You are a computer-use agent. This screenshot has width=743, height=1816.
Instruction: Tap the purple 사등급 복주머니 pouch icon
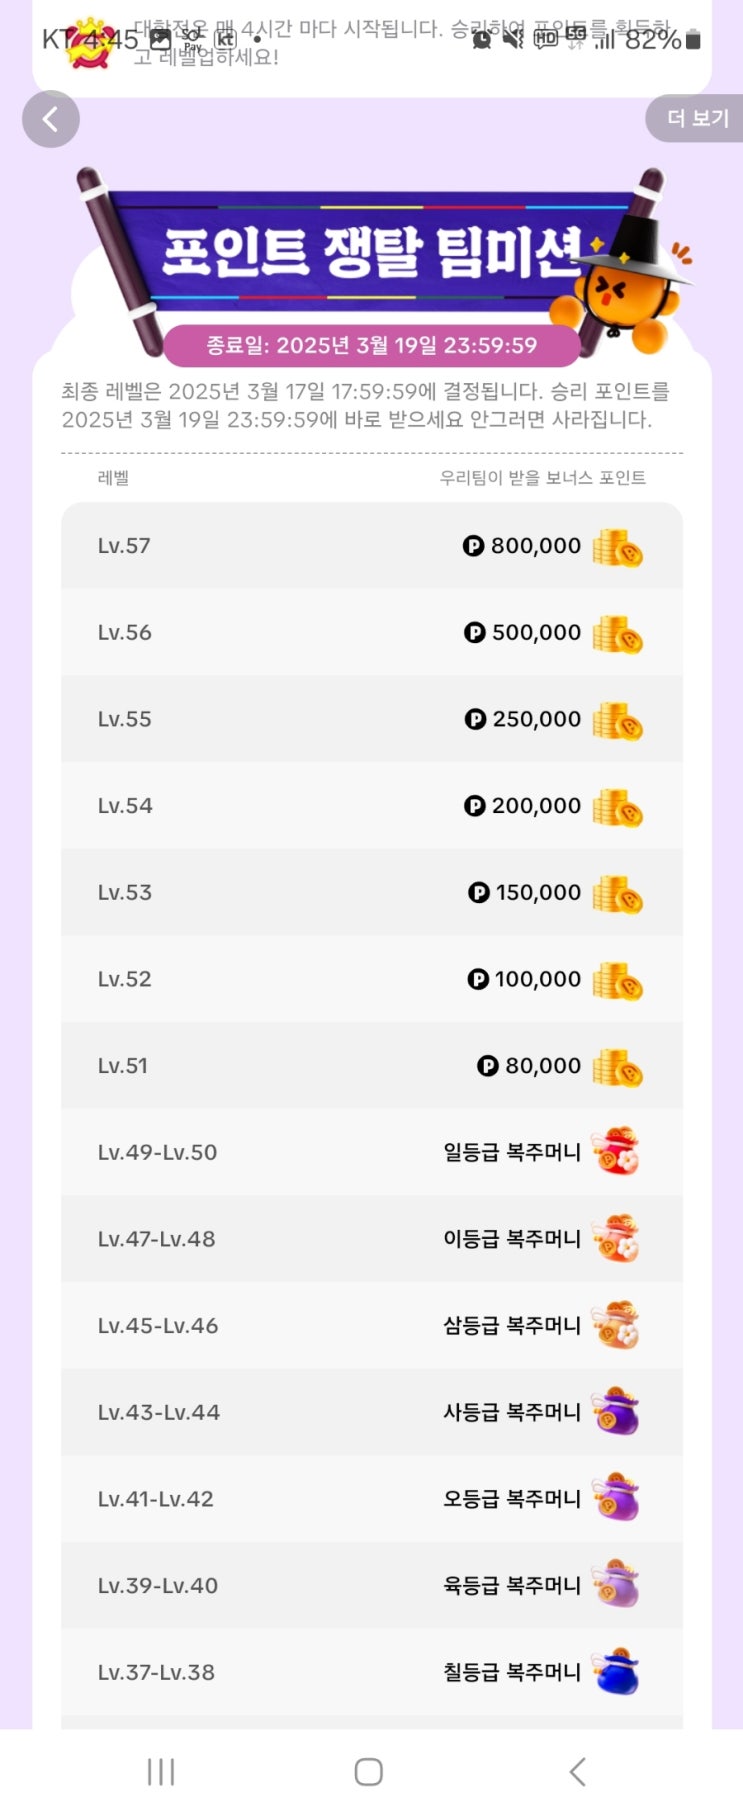tap(615, 1412)
